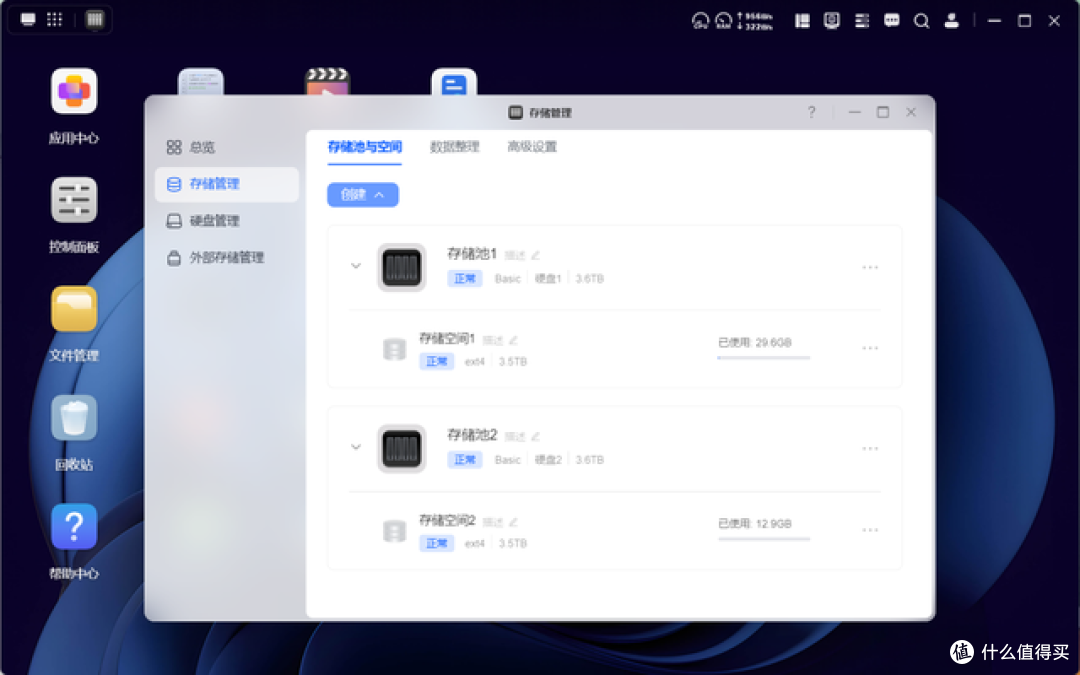Click the network speed indicator in top bar
The width and height of the screenshot is (1080, 675).
(755, 21)
